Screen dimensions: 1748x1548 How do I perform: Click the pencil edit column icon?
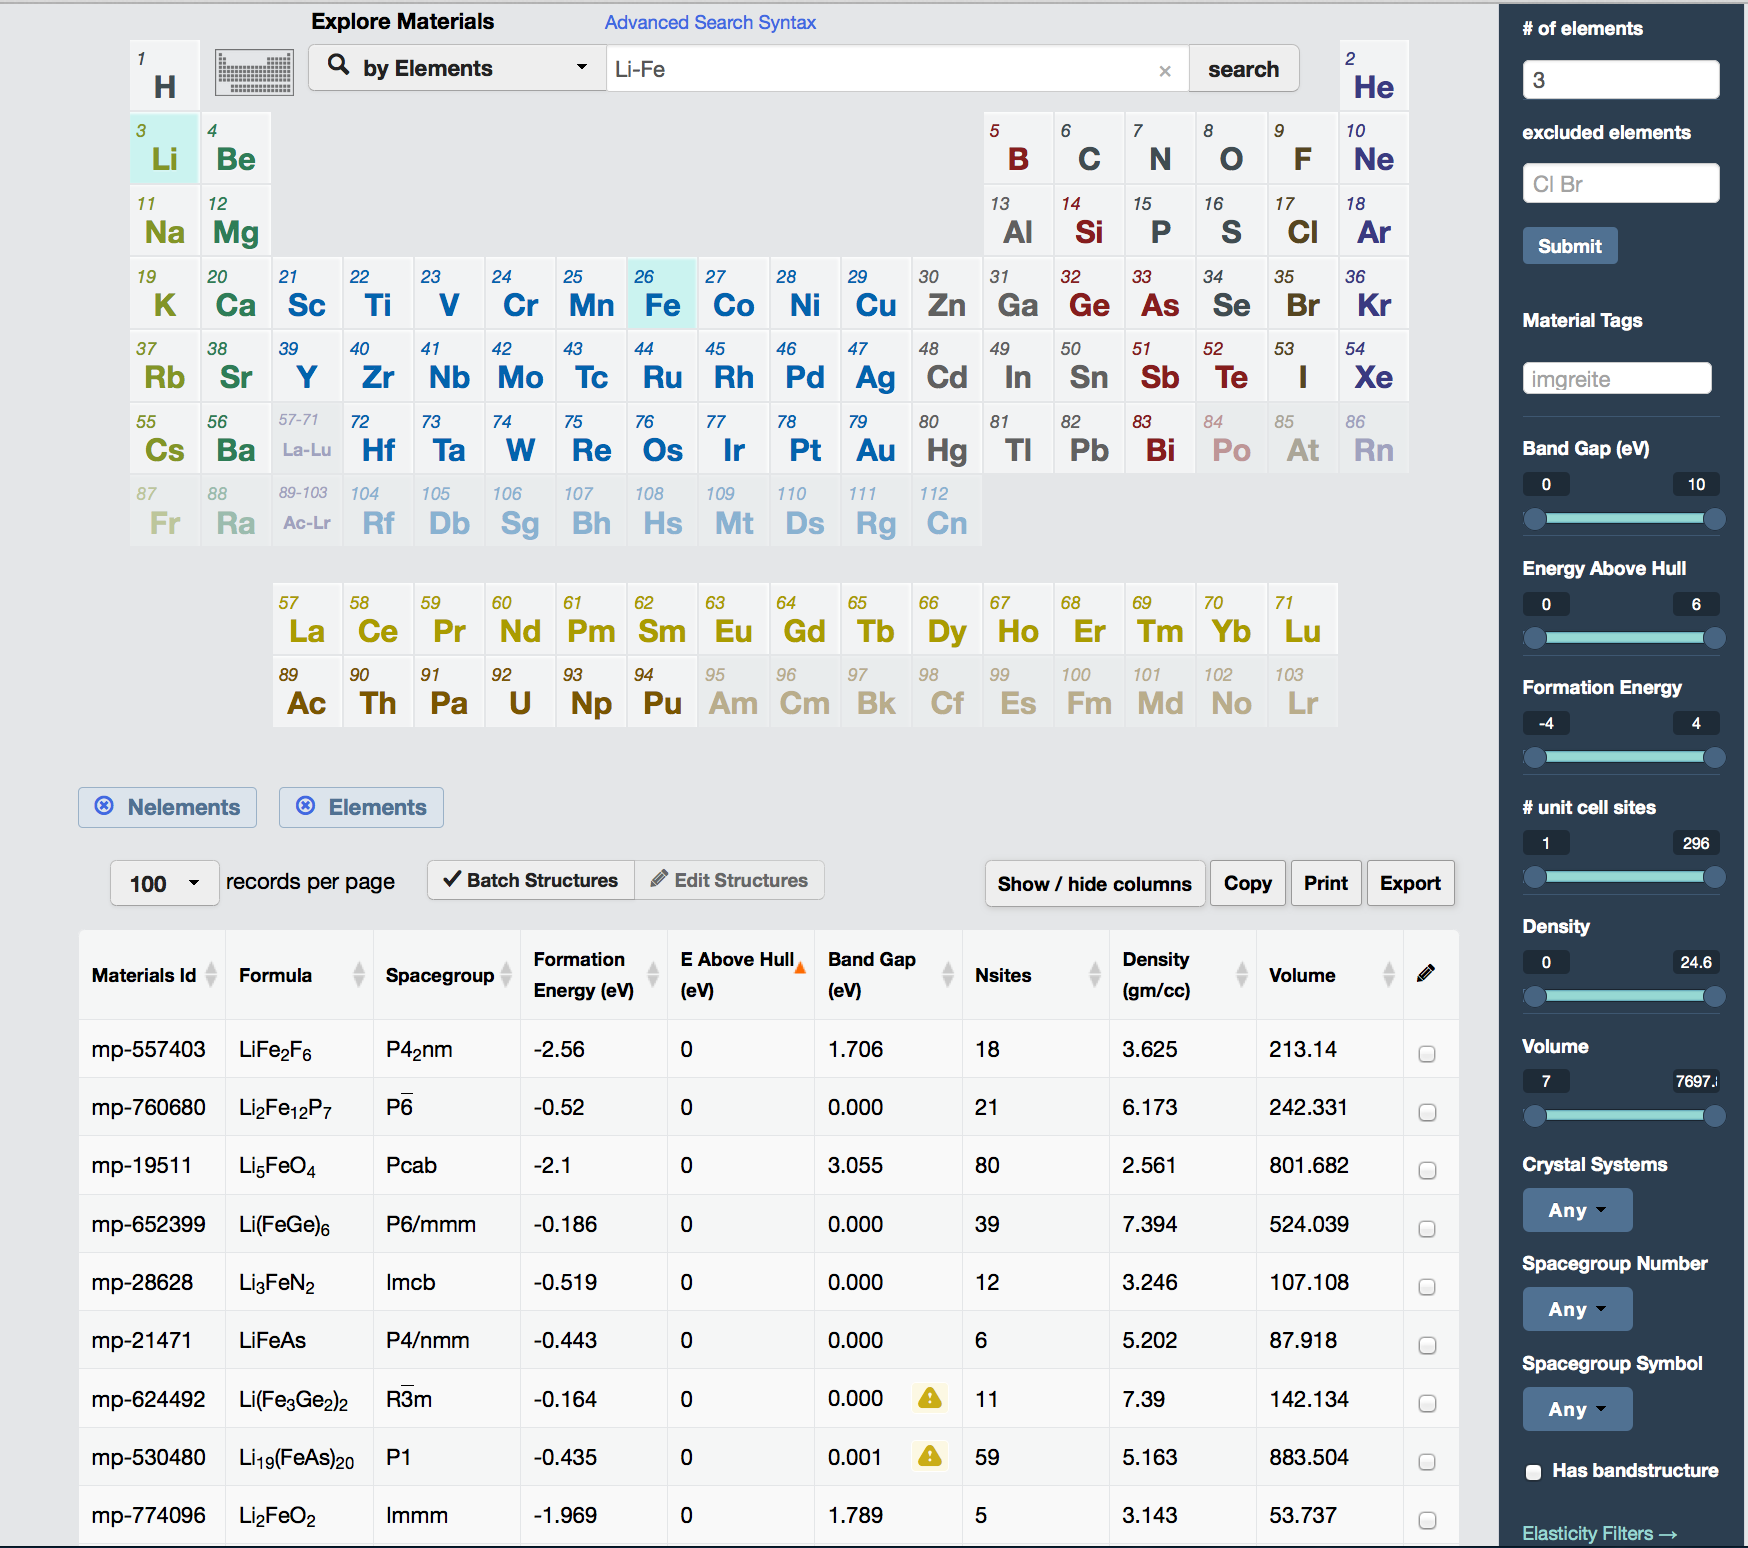pos(1426,973)
